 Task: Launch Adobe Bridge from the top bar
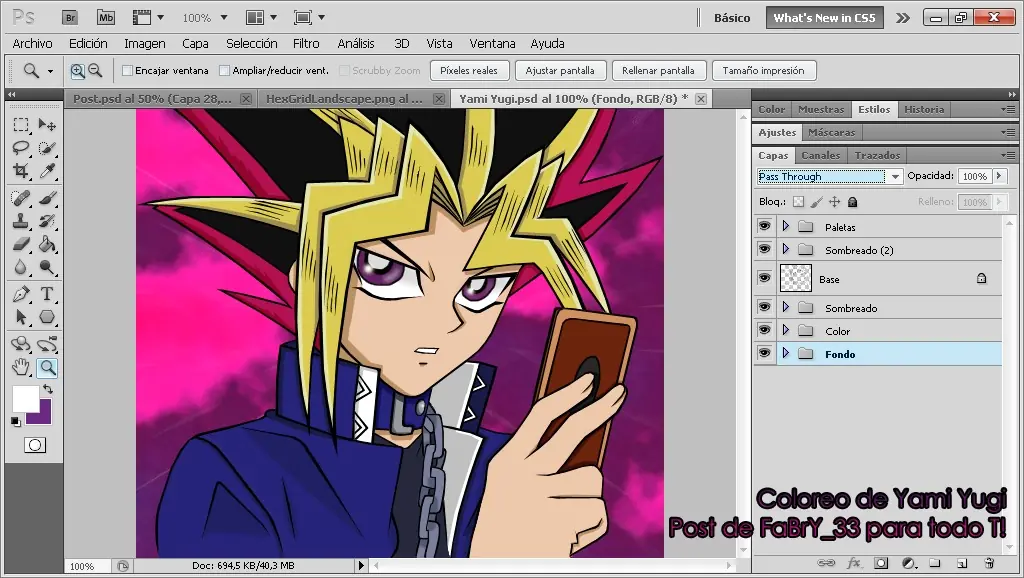(x=70, y=17)
